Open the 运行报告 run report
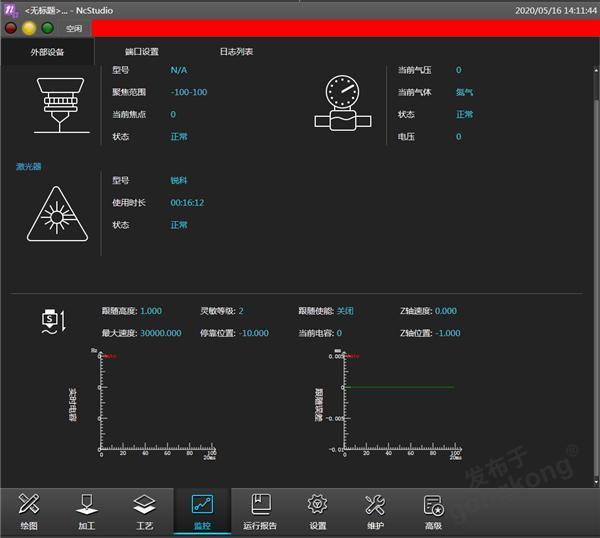The width and height of the screenshot is (600, 538). tap(260, 511)
